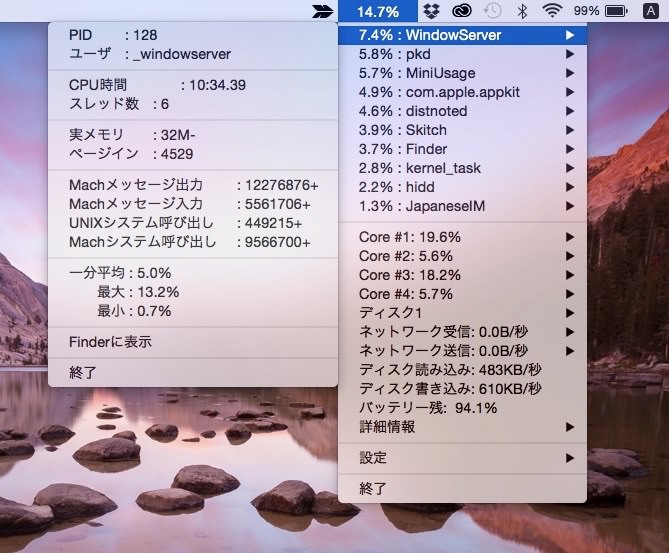The height and width of the screenshot is (553, 669).
Task: Click the 実メモリ : 32M- line
Action: click(193, 135)
